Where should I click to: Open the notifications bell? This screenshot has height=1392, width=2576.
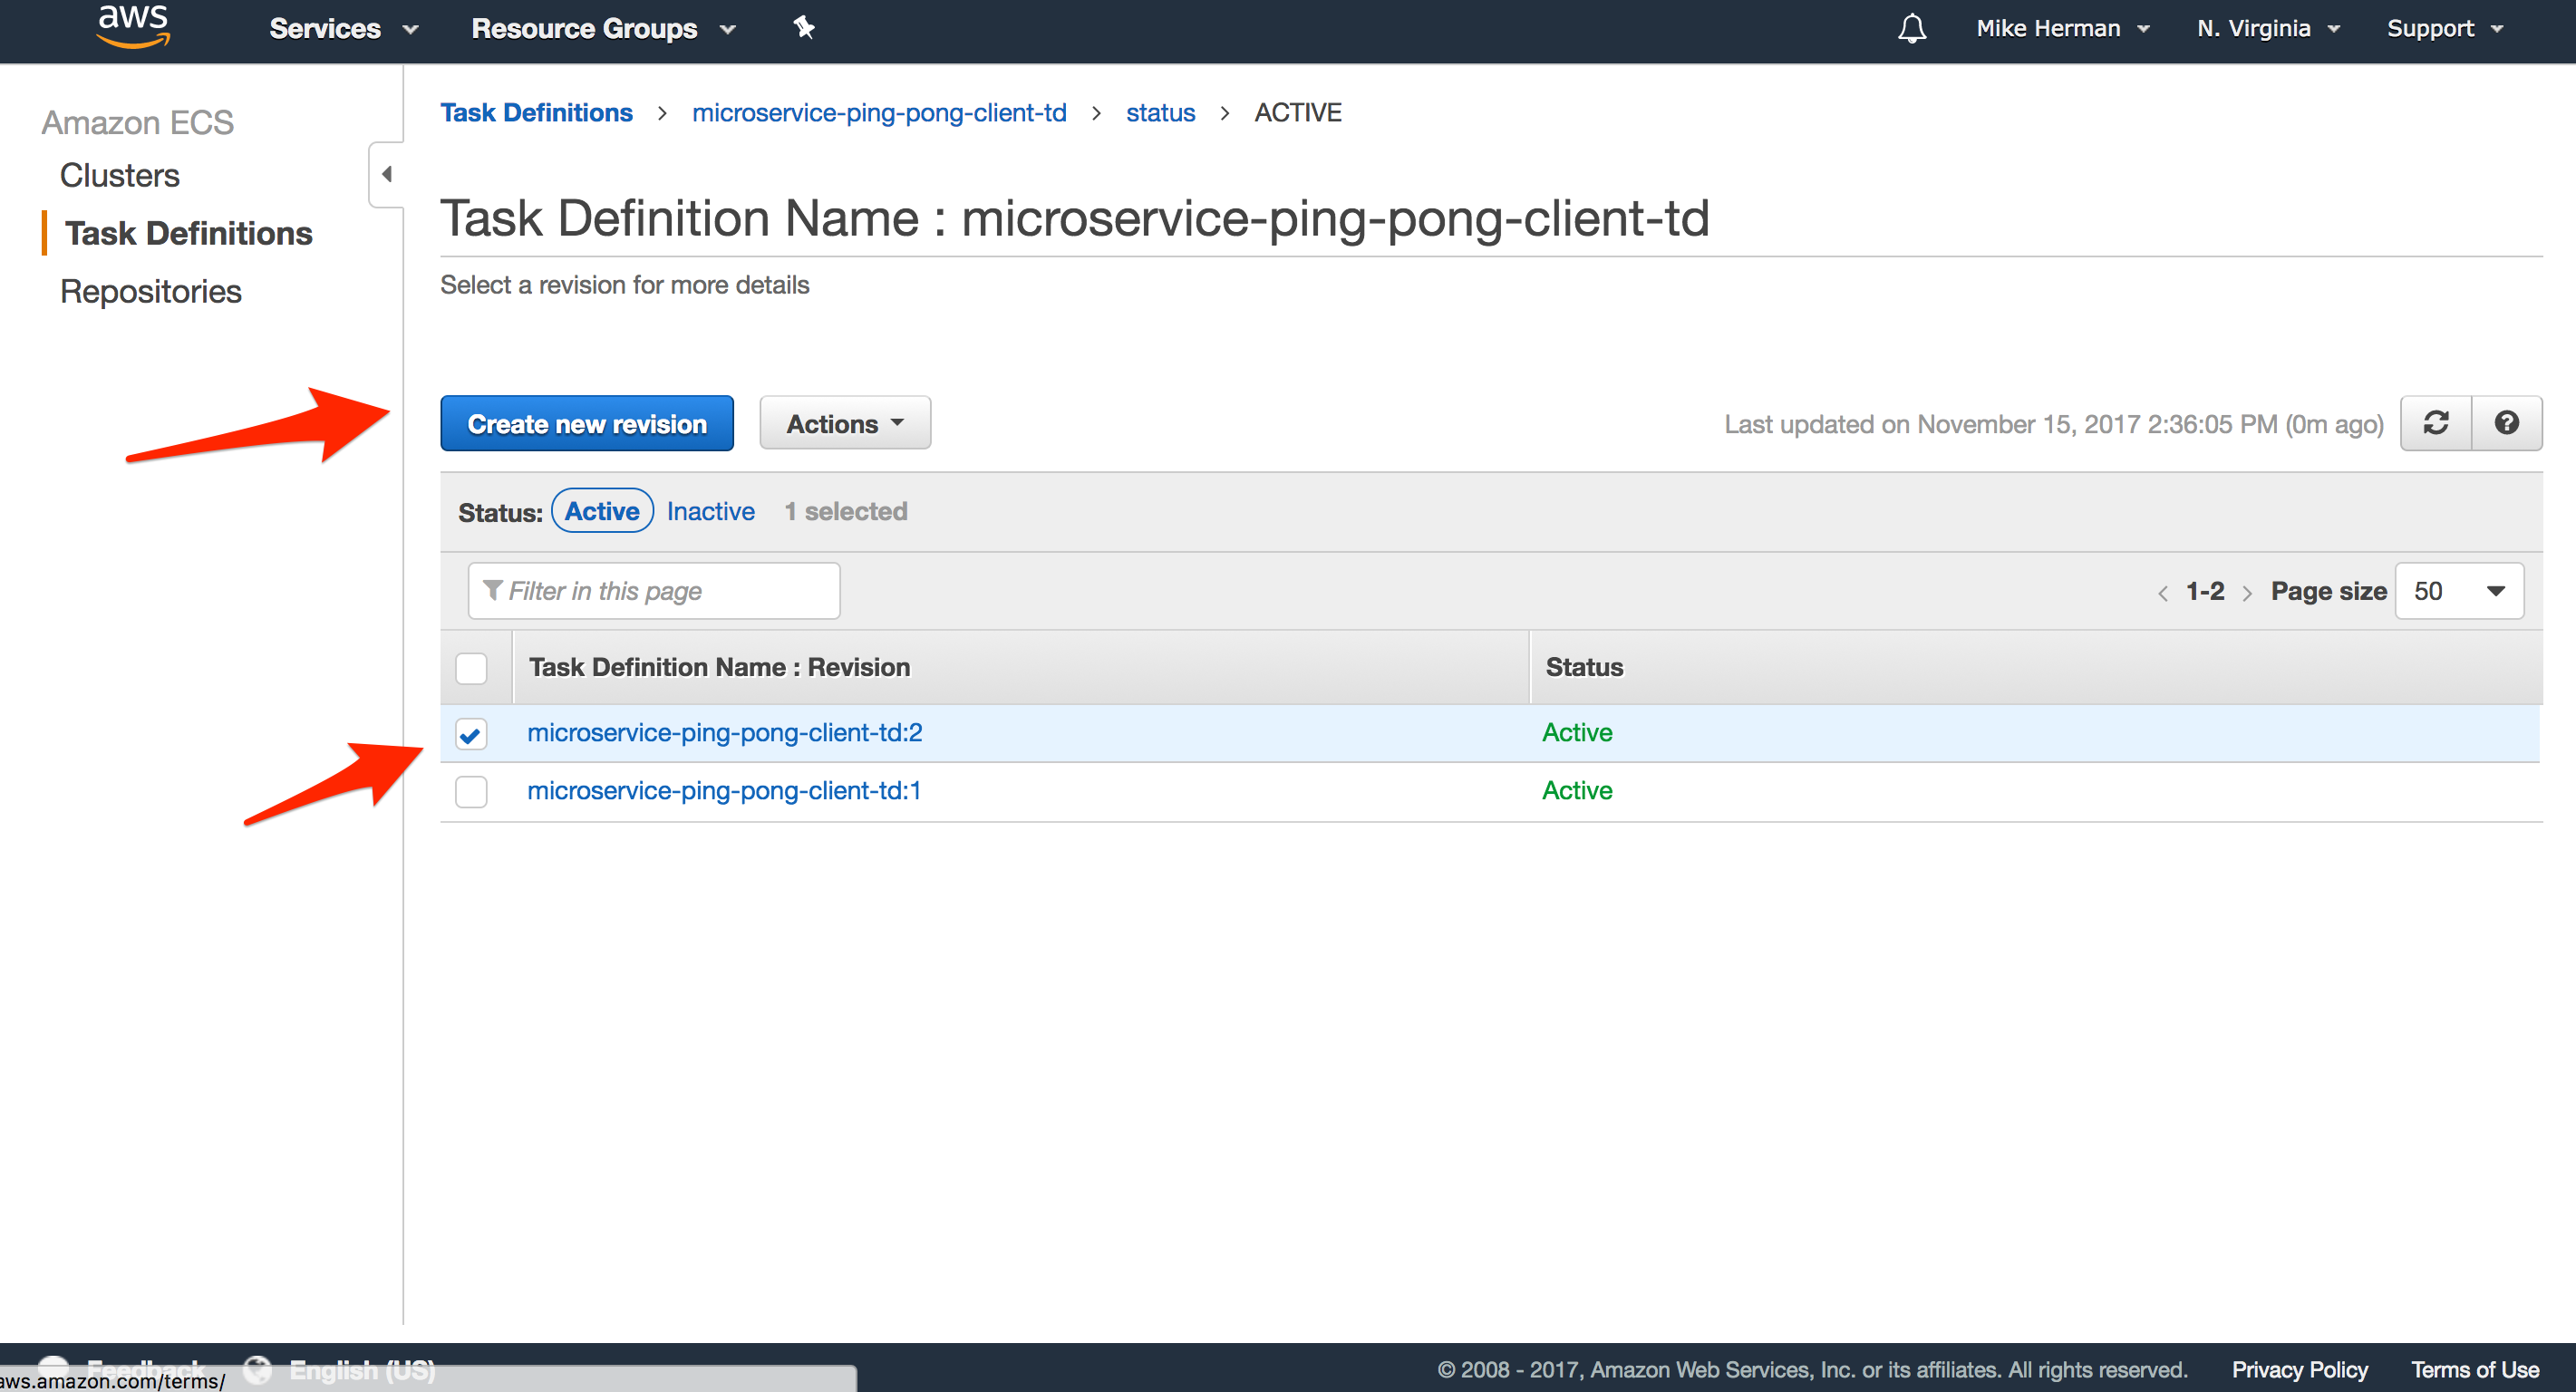coord(1911,28)
